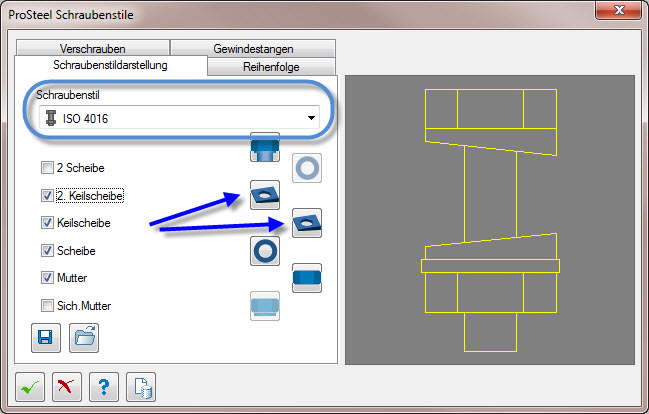The height and width of the screenshot is (414, 649).
Task: Switch to the Verschrauben tab
Action: (93, 48)
